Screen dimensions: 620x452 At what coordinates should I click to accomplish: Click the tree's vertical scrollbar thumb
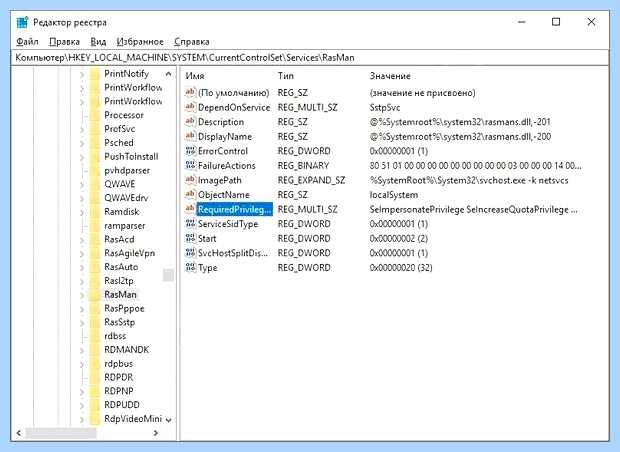(168, 275)
